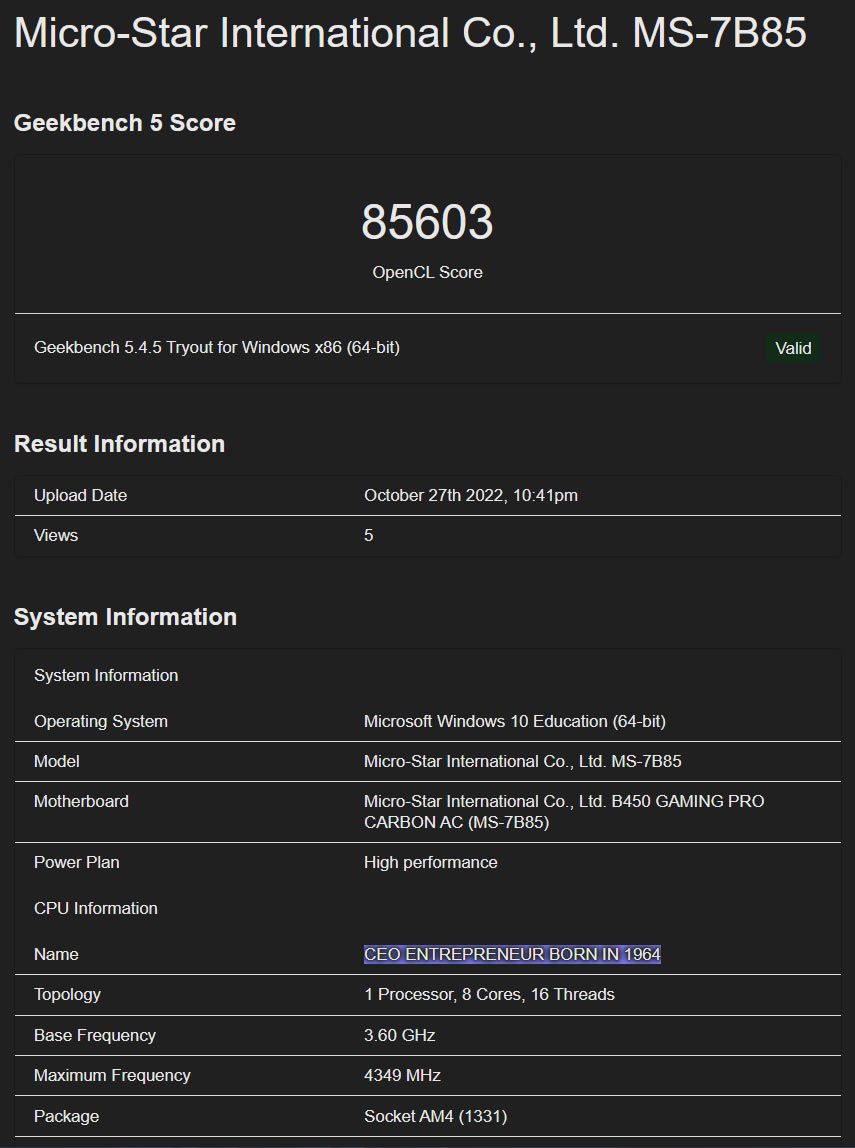The image size is (855, 1148).
Task: Select the Microsoft Windows 10 Education value
Action: 516,721
